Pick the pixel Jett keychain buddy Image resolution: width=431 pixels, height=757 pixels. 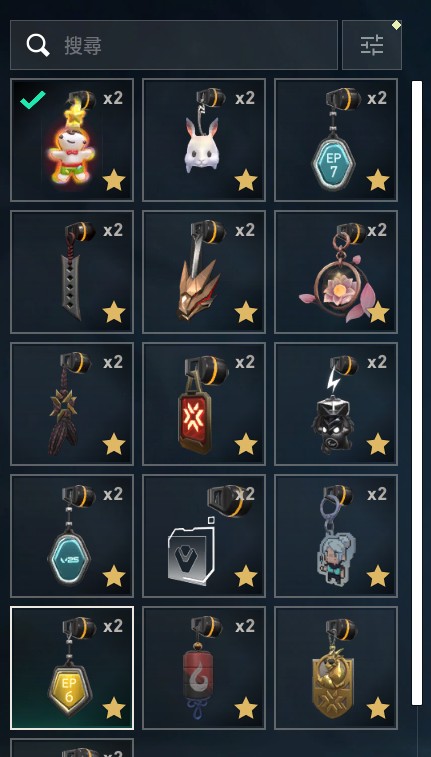point(336,536)
